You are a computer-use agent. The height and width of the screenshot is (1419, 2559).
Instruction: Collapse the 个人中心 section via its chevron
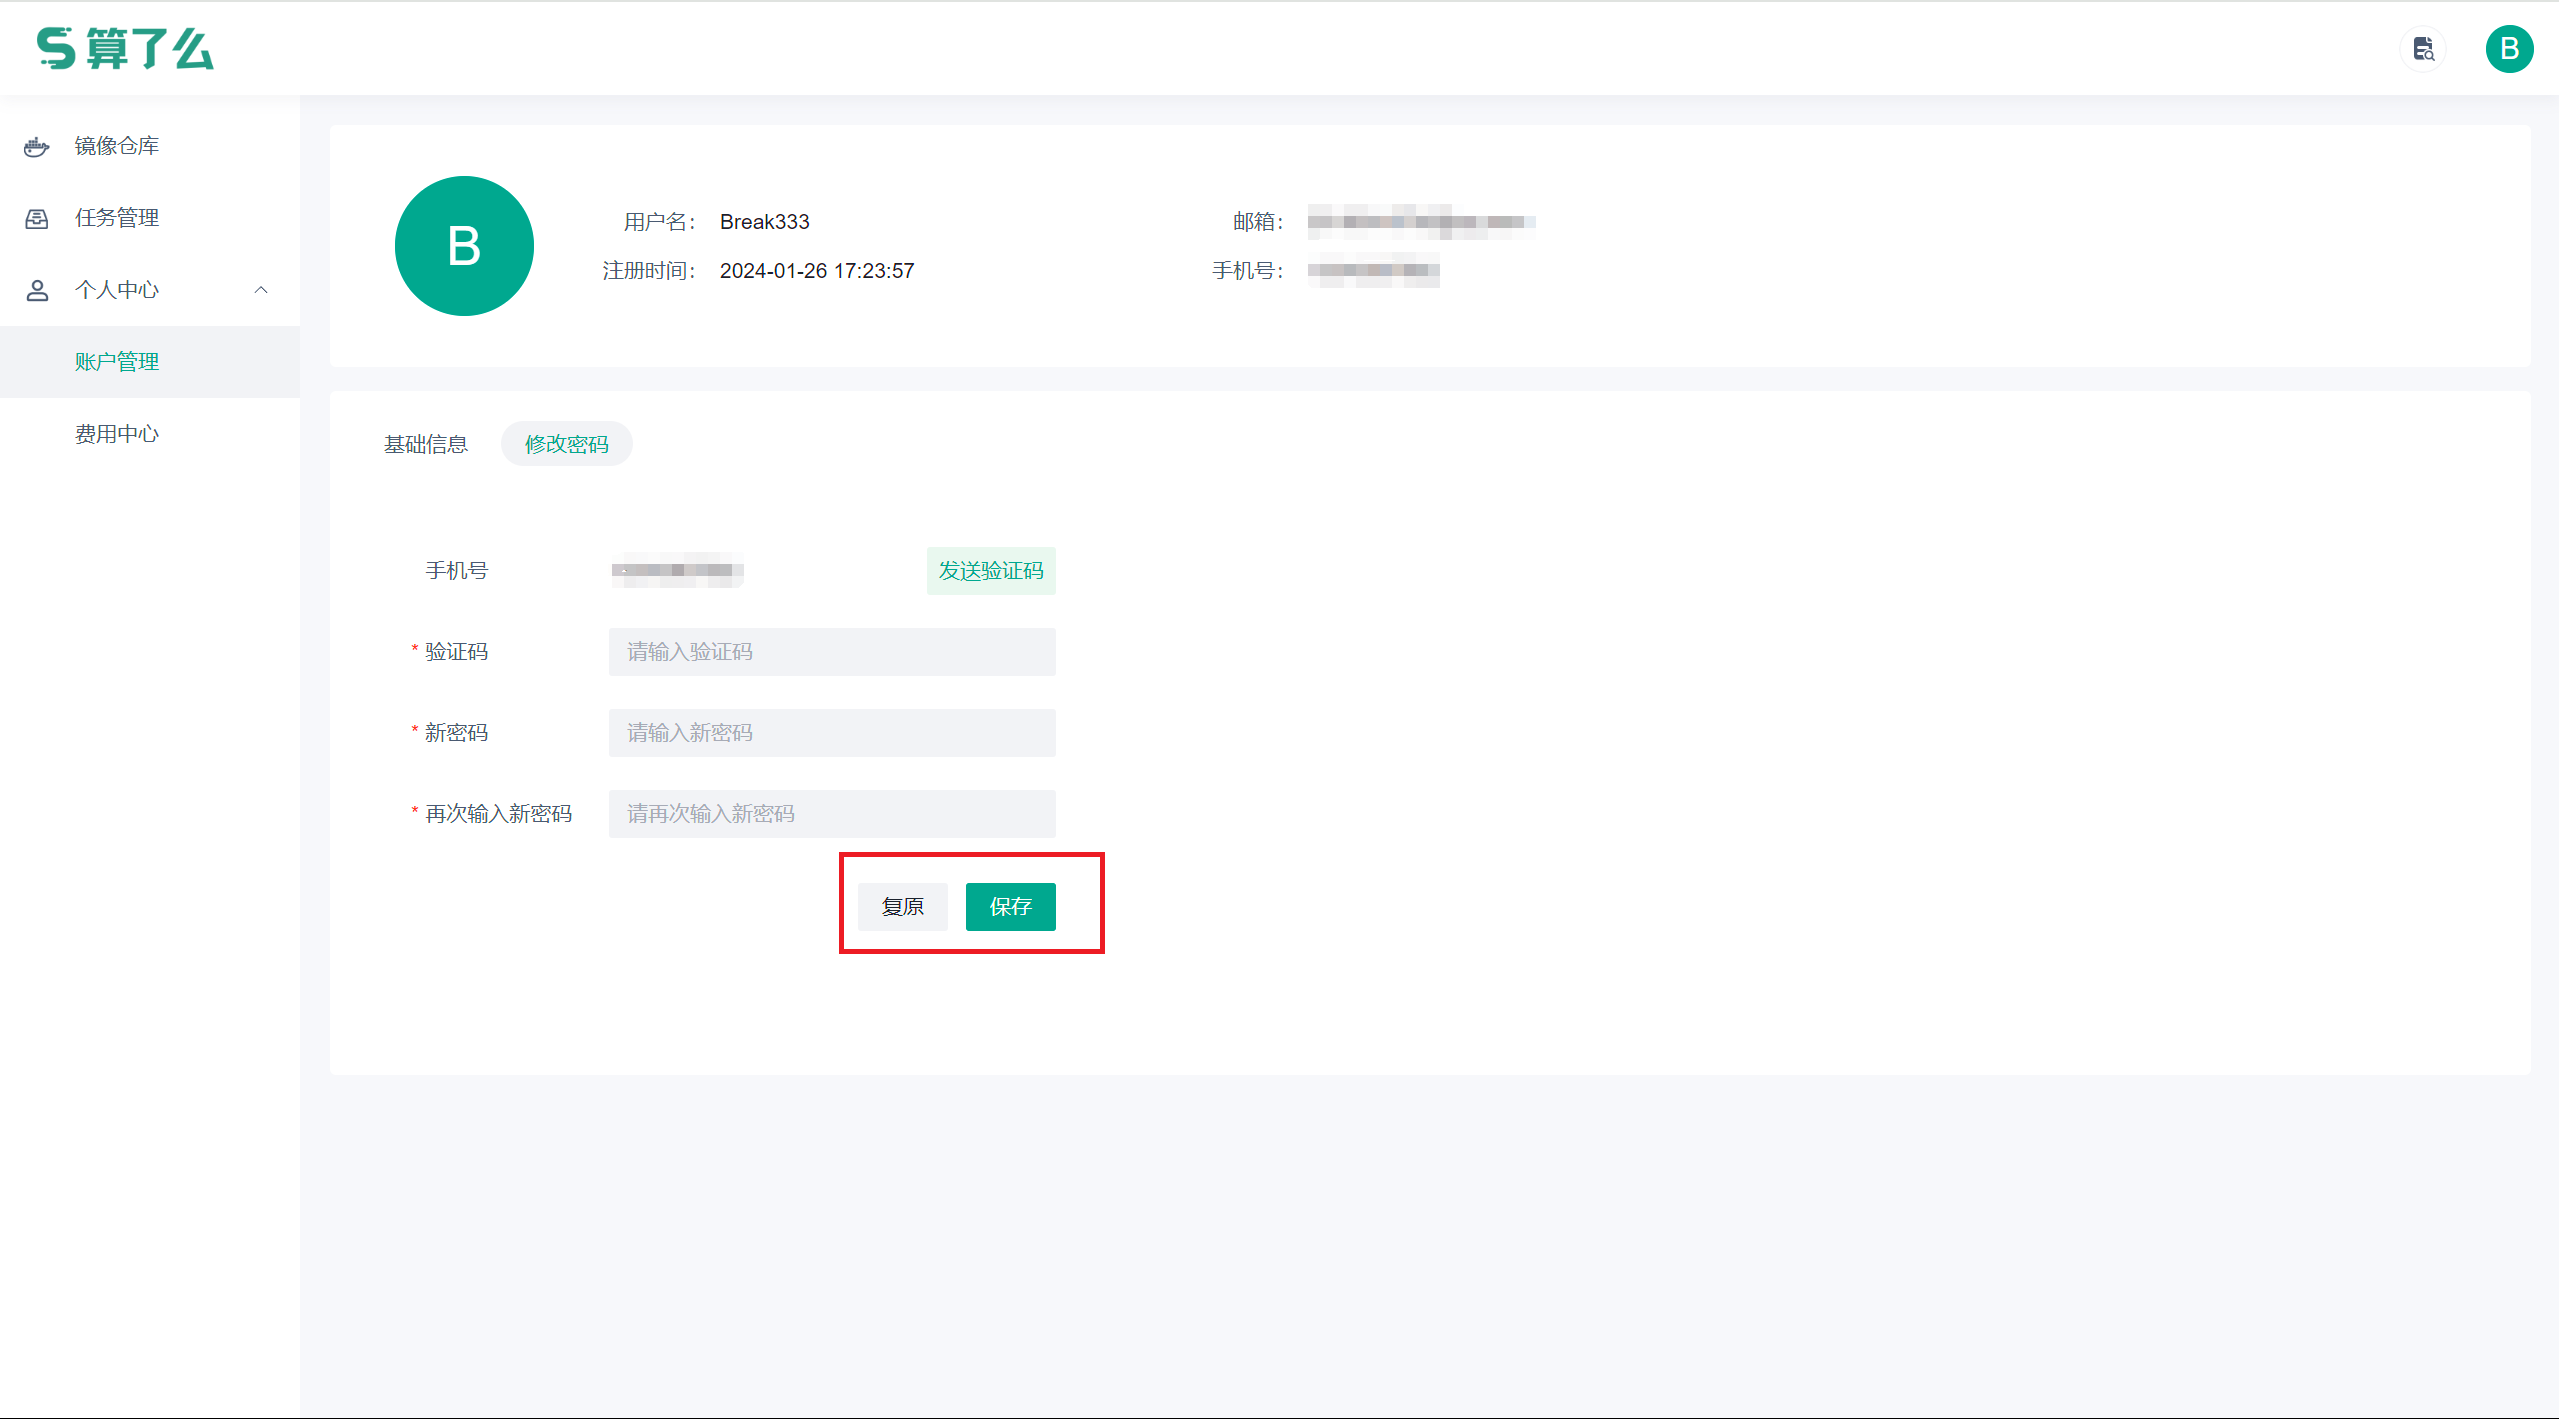click(261, 290)
